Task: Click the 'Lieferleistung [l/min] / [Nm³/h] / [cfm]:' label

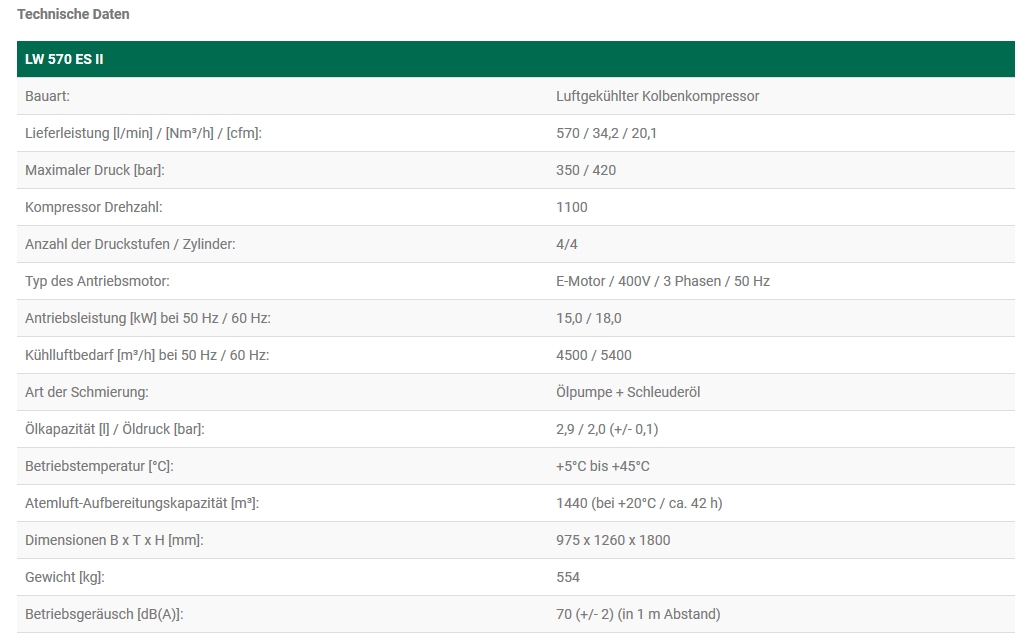Action: pos(143,133)
